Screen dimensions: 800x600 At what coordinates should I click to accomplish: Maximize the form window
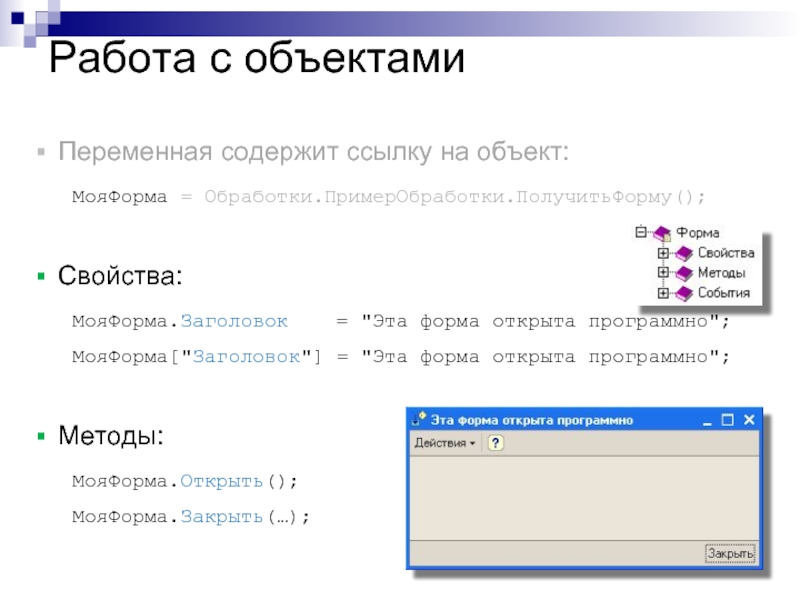tap(728, 420)
